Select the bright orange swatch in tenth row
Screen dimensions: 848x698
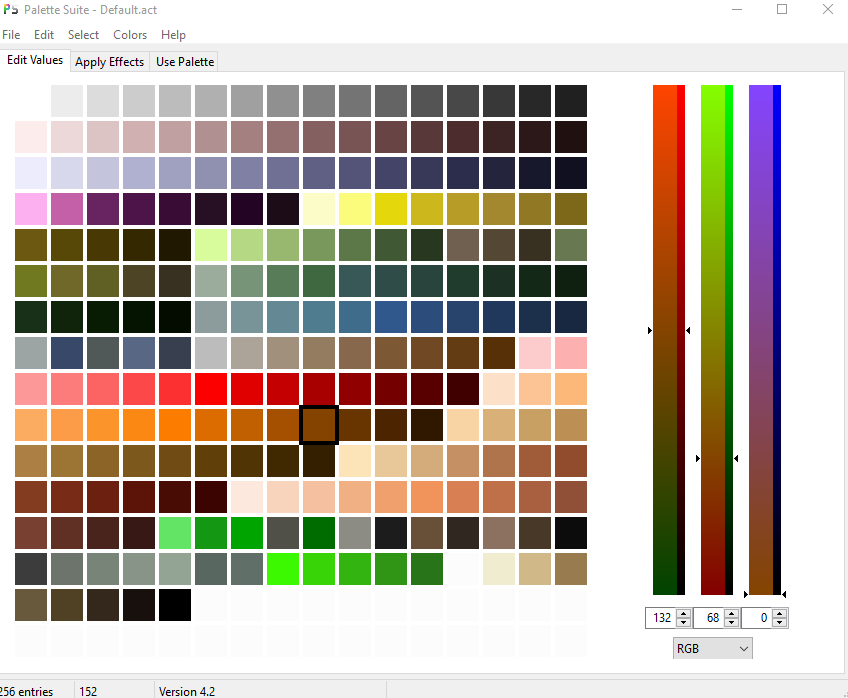(x=175, y=425)
